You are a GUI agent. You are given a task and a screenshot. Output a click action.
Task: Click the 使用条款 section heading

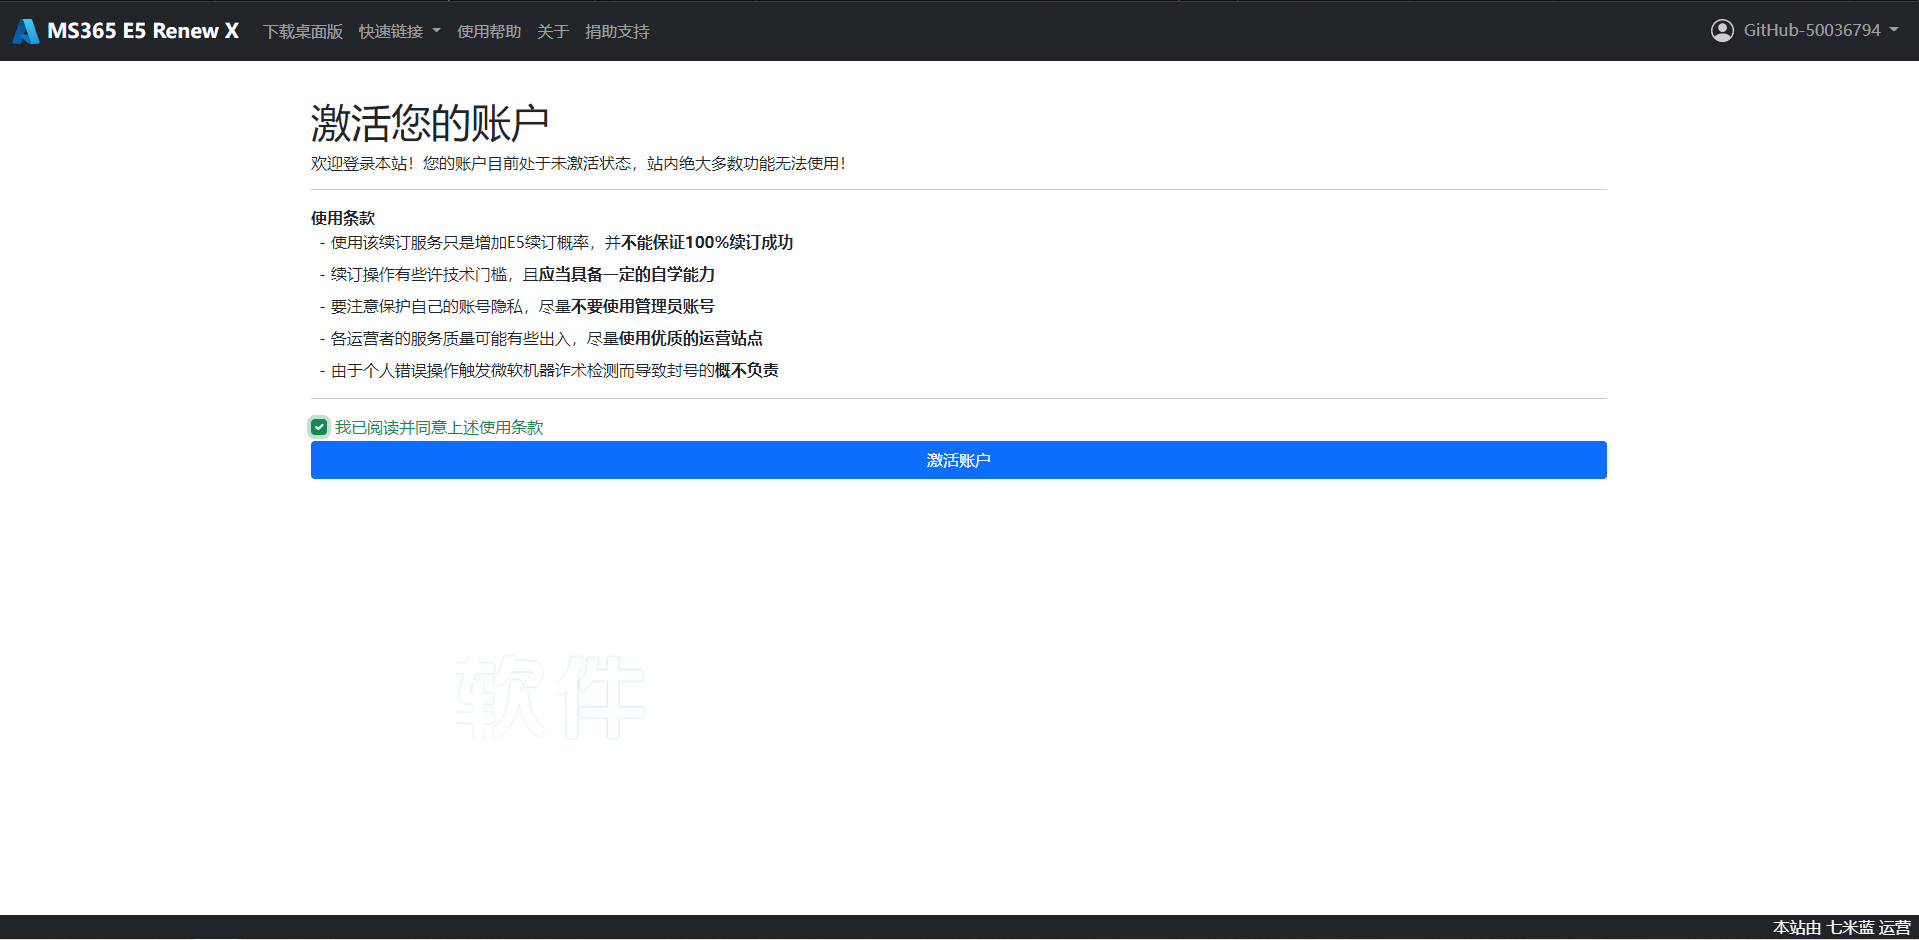(x=342, y=218)
